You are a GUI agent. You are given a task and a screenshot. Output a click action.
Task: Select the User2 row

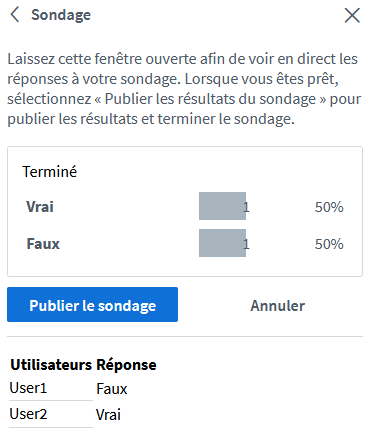(x=65, y=414)
